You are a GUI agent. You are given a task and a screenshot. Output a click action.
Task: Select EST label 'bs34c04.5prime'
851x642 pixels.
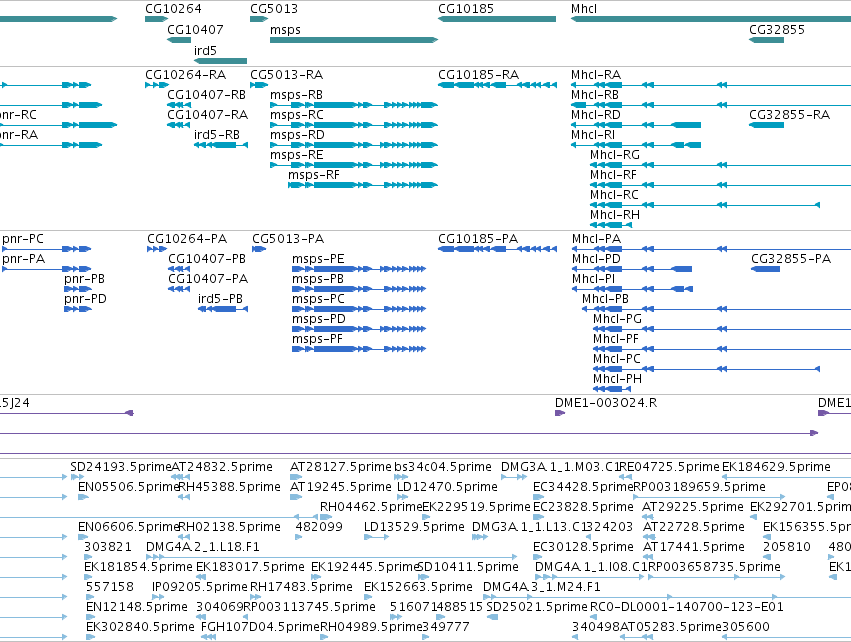click(x=443, y=467)
